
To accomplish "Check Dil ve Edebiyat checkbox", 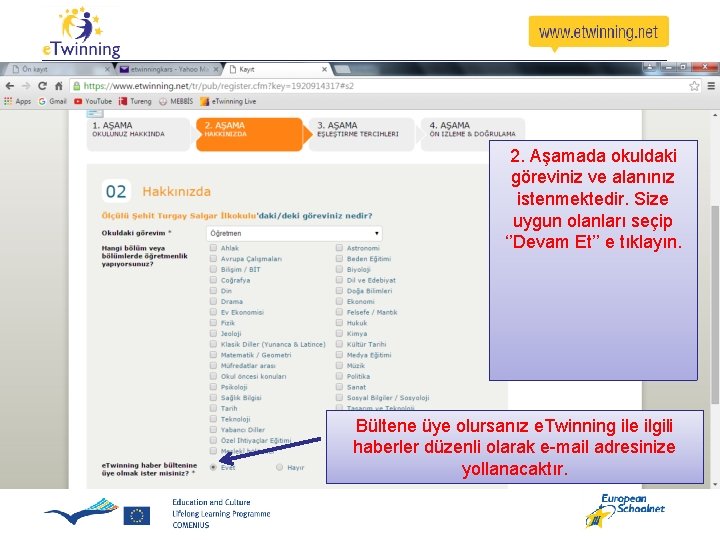I will tap(339, 280).
